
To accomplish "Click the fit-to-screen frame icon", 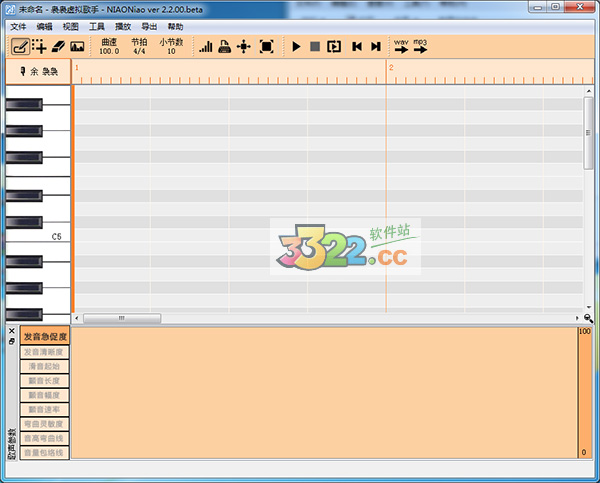I will point(266,47).
